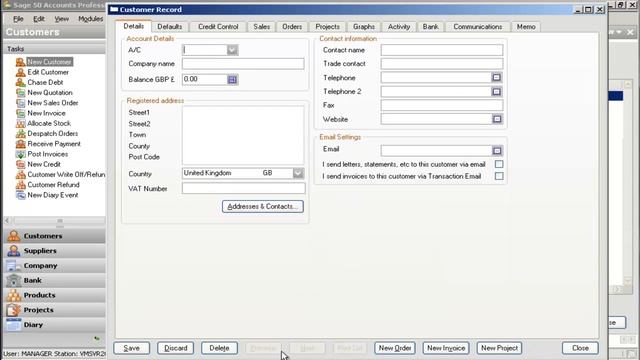Viewport: 640px width, 360px height.
Task: Click the Save button
Action: click(131, 348)
